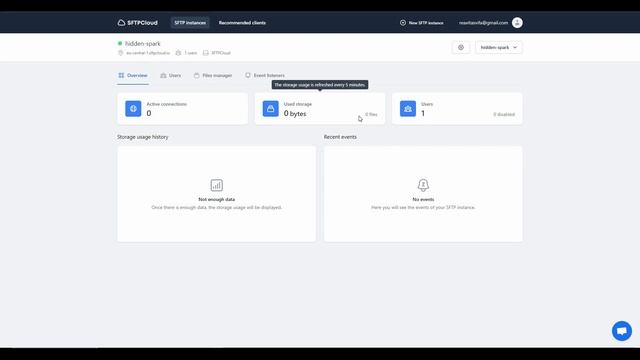
Task: Click the storage icon beside the SFTPCloud label
Action: coord(206,53)
